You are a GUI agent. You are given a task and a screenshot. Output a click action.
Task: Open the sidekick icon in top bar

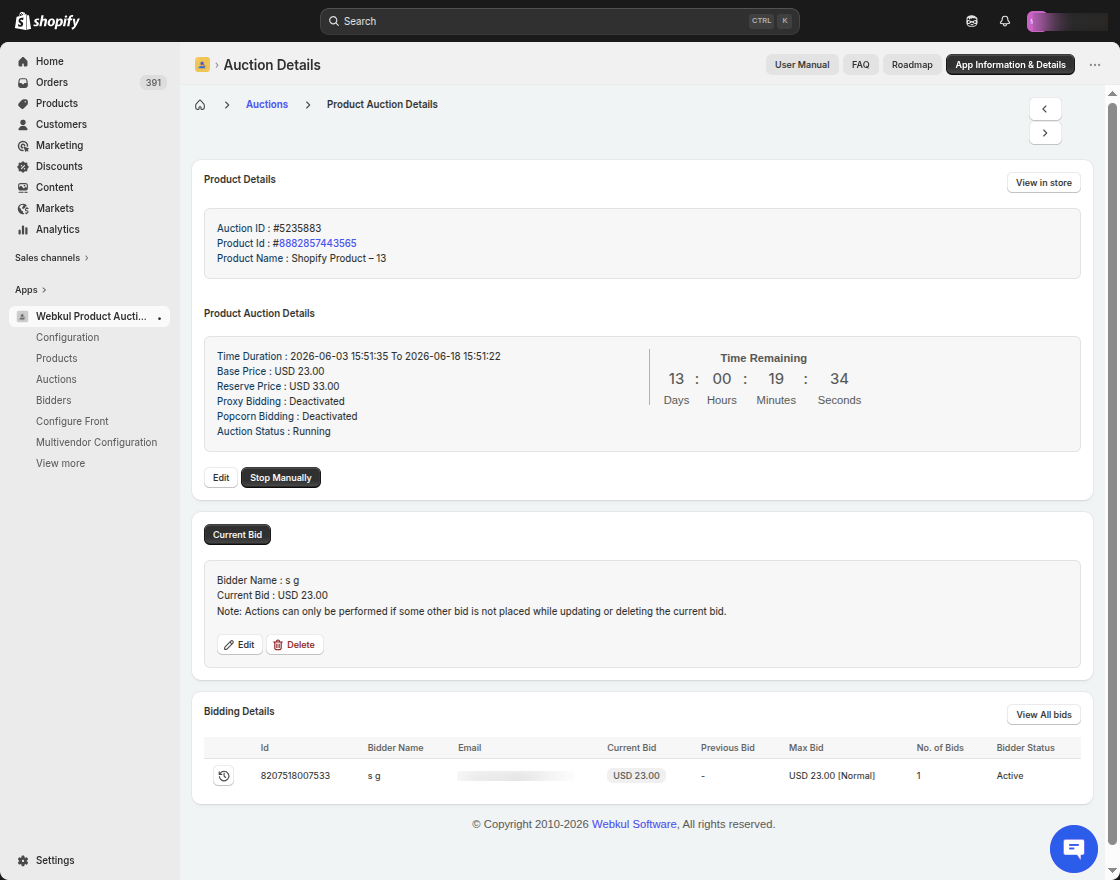point(971,21)
